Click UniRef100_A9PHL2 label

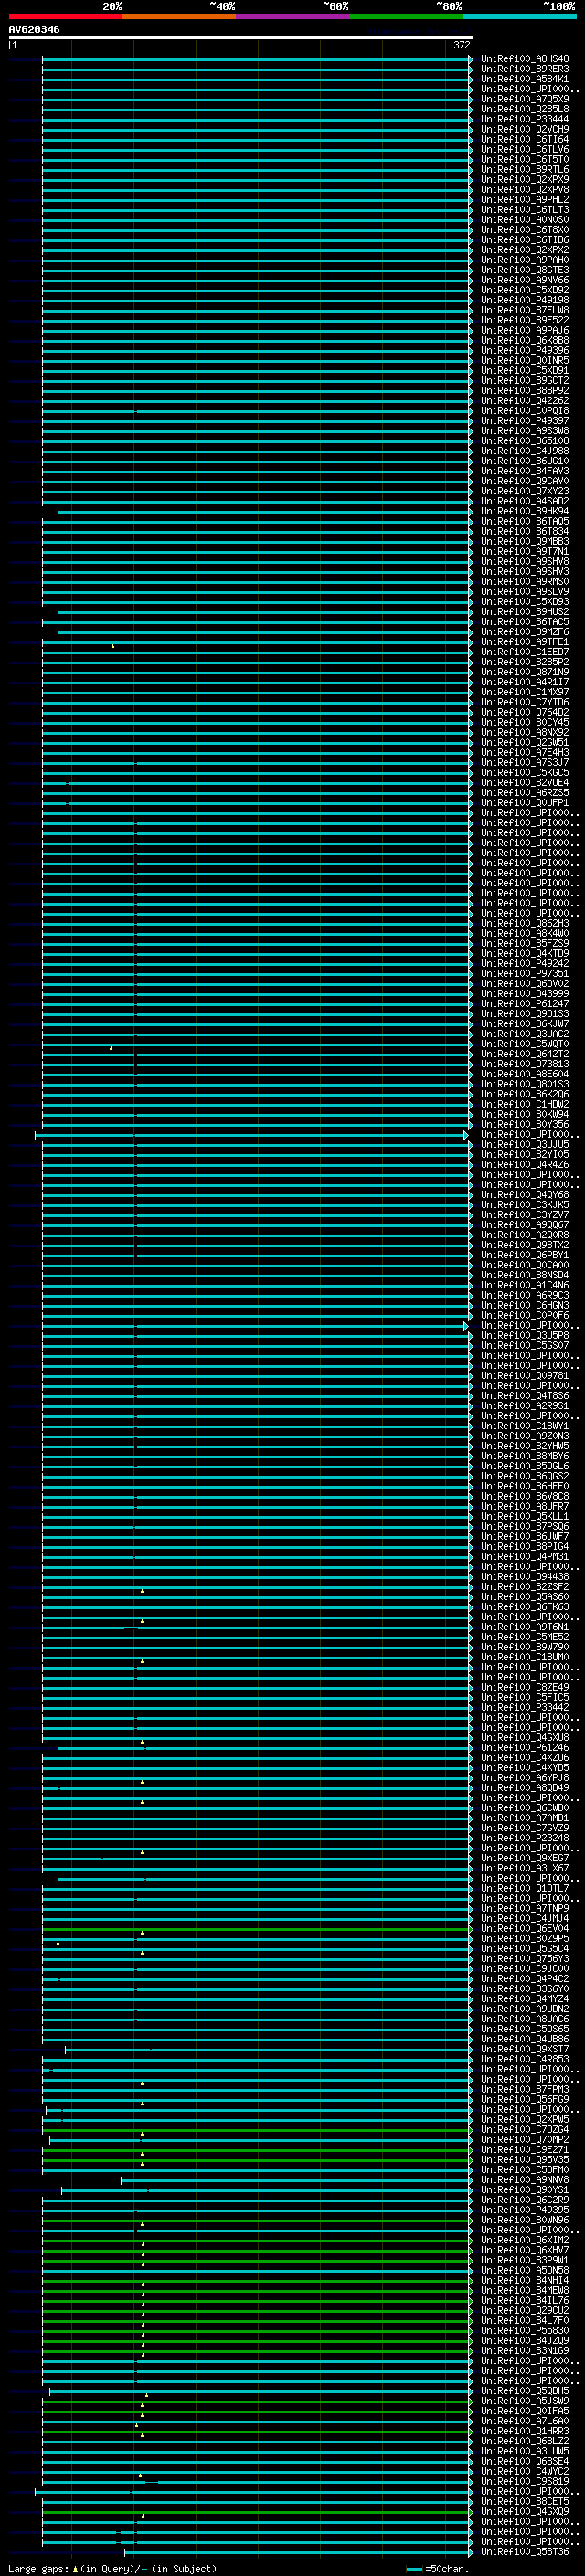pyautogui.click(x=525, y=200)
